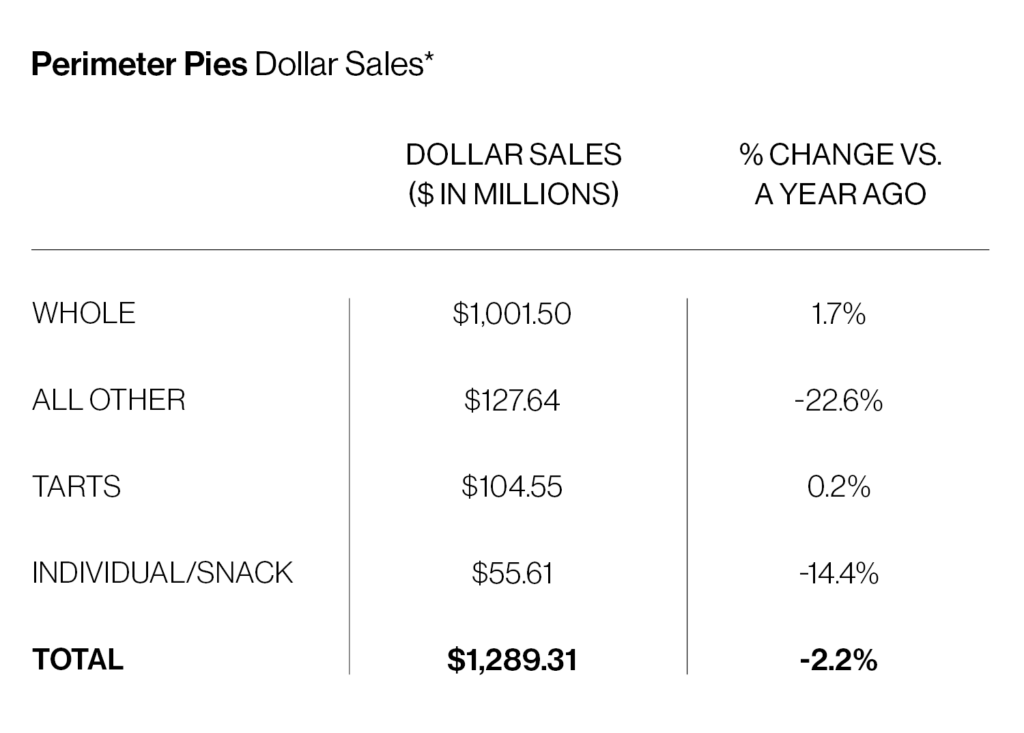
Task: Click the $1,001.50 sales value
Action: pyautogui.click(x=512, y=314)
